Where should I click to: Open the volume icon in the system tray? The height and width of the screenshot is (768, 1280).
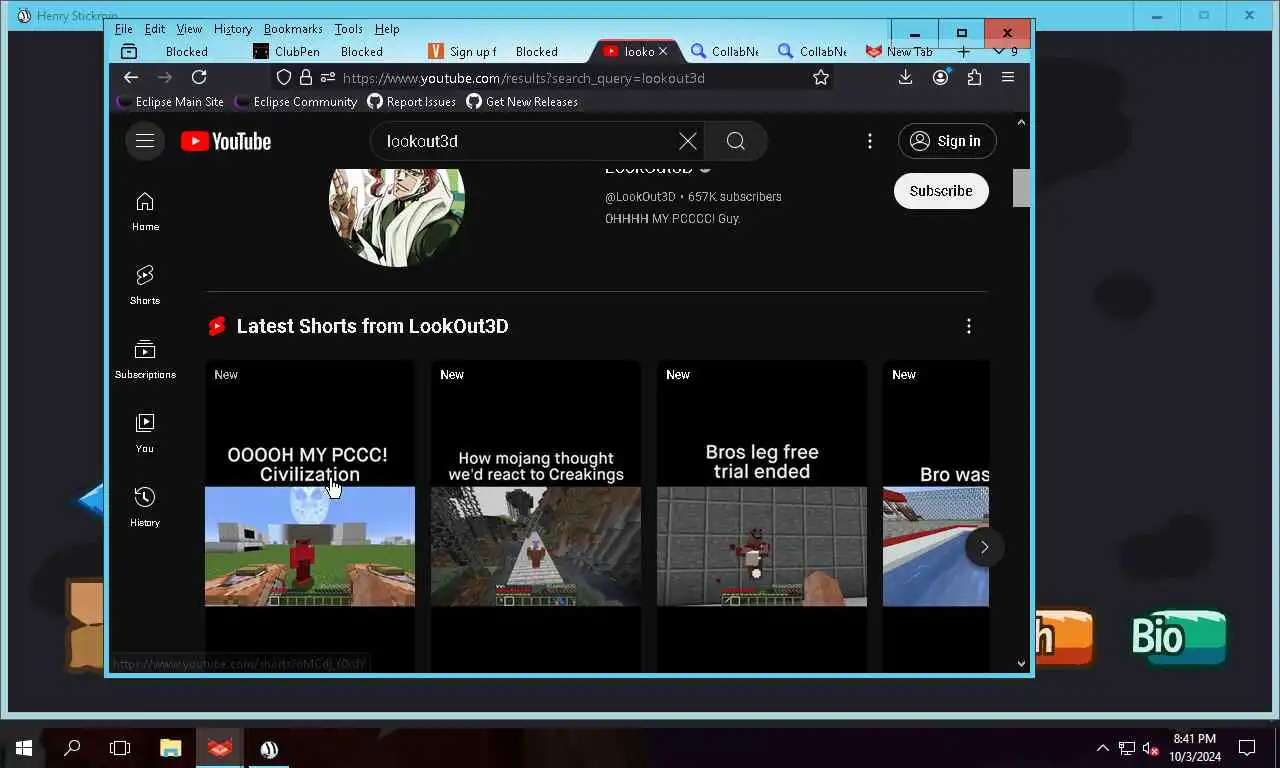point(1151,748)
